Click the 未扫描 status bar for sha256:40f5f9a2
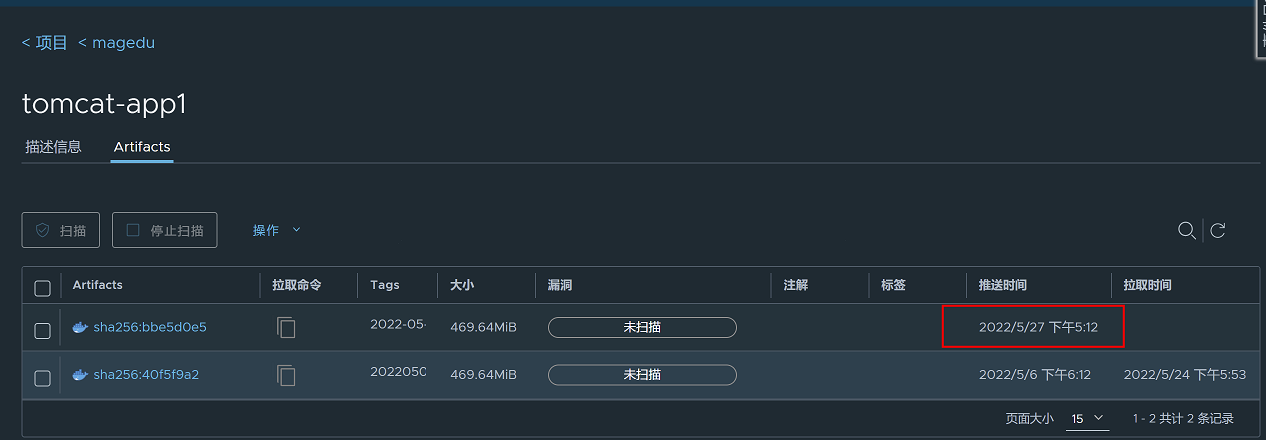 [x=642, y=375]
